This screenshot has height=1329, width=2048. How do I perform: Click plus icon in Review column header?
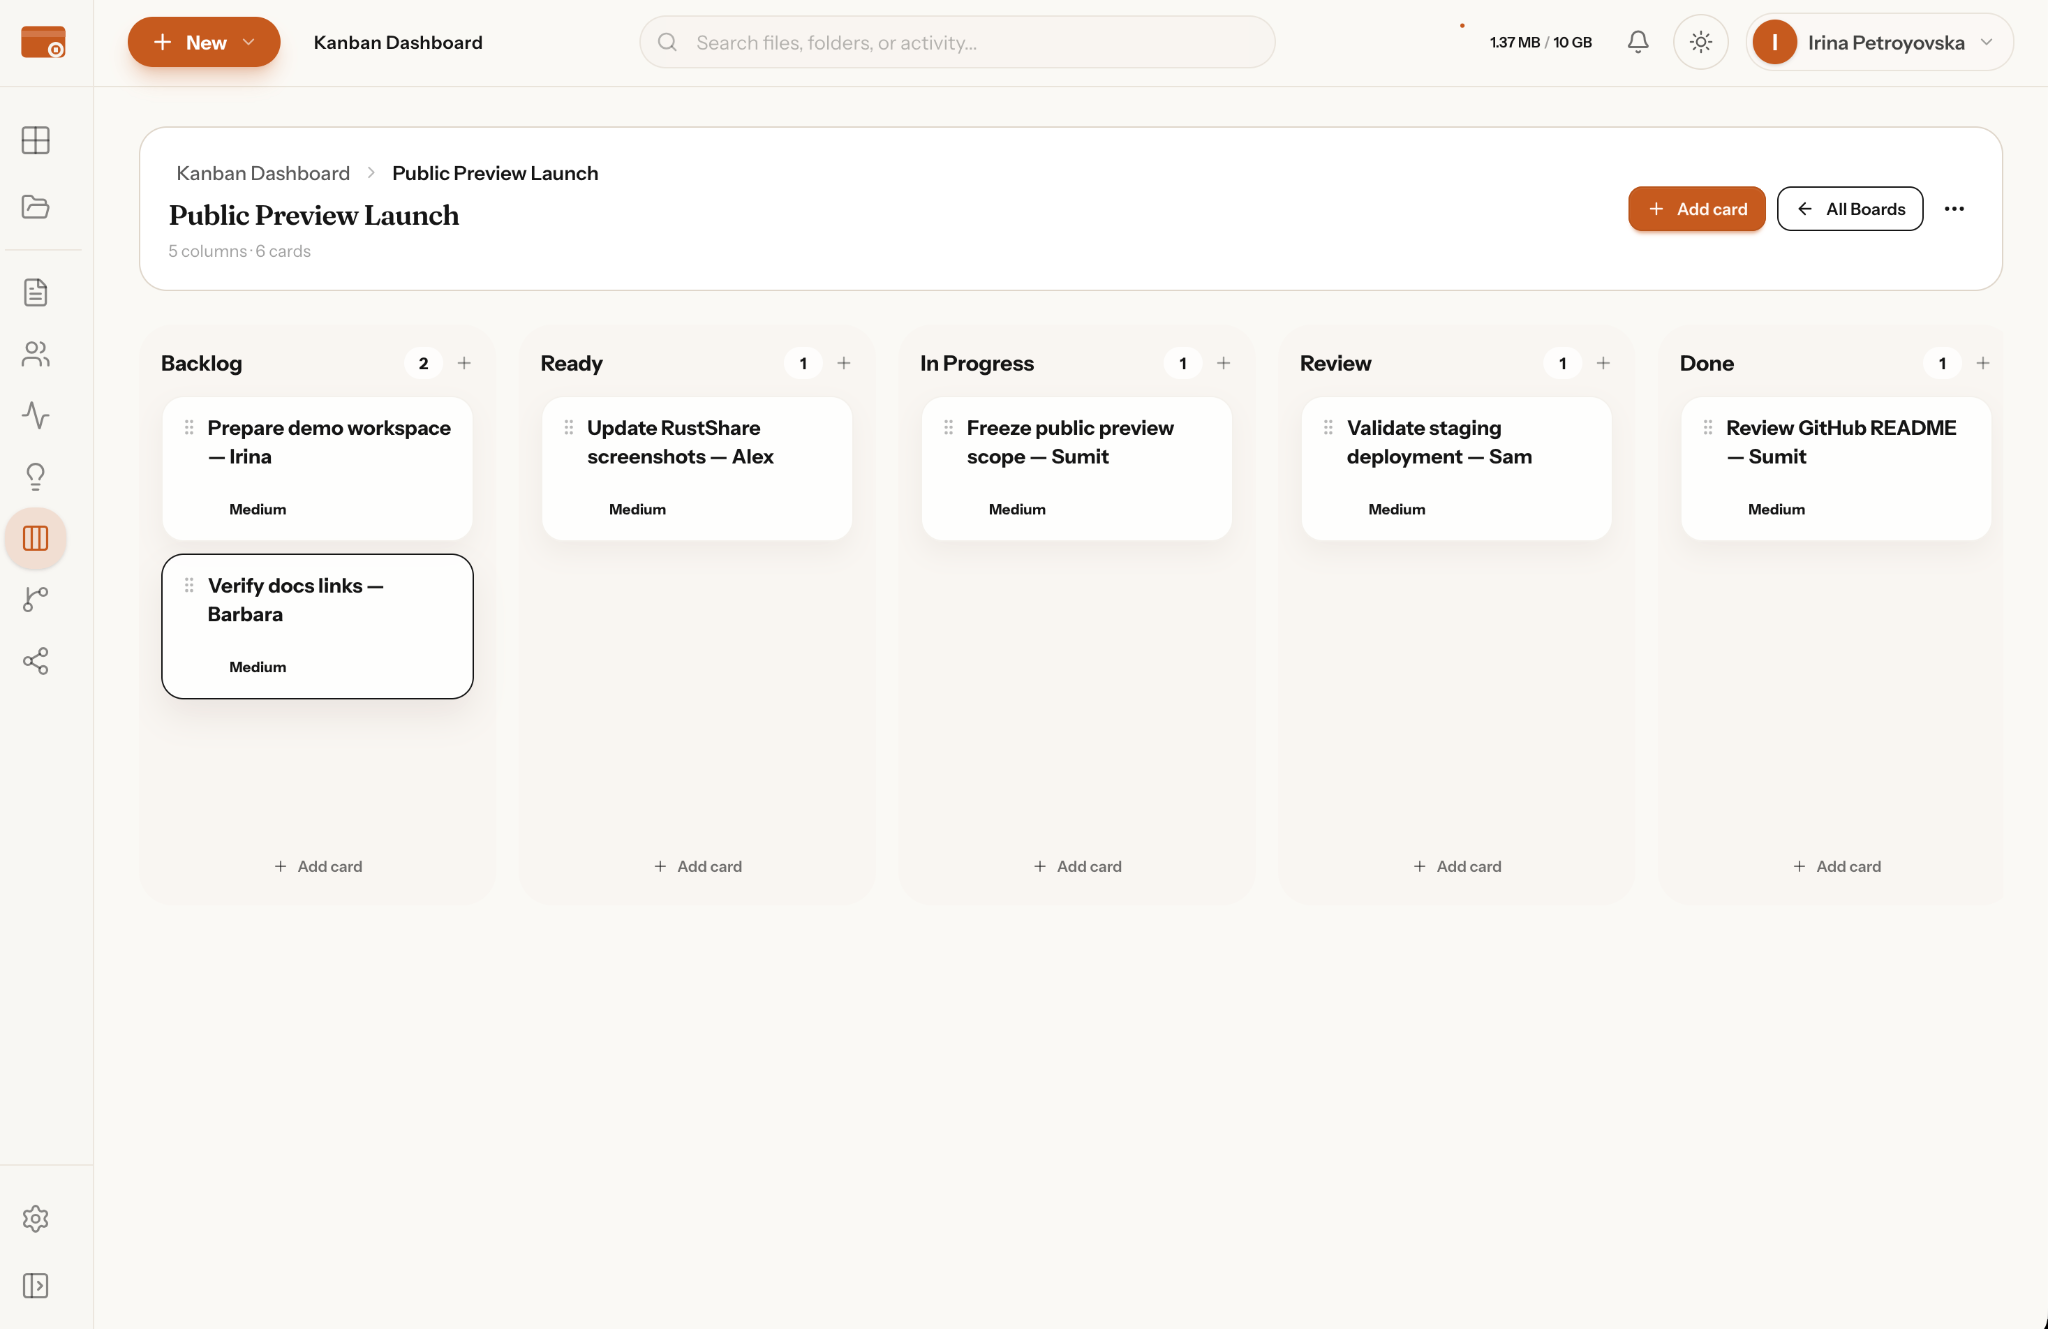[1603, 363]
